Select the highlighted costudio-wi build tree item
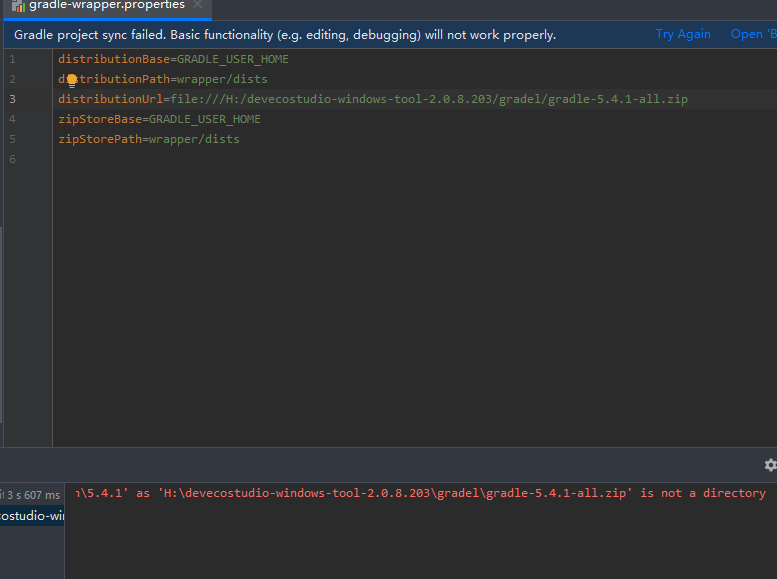This screenshot has height=579, width=777. click(x=32, y=516)
